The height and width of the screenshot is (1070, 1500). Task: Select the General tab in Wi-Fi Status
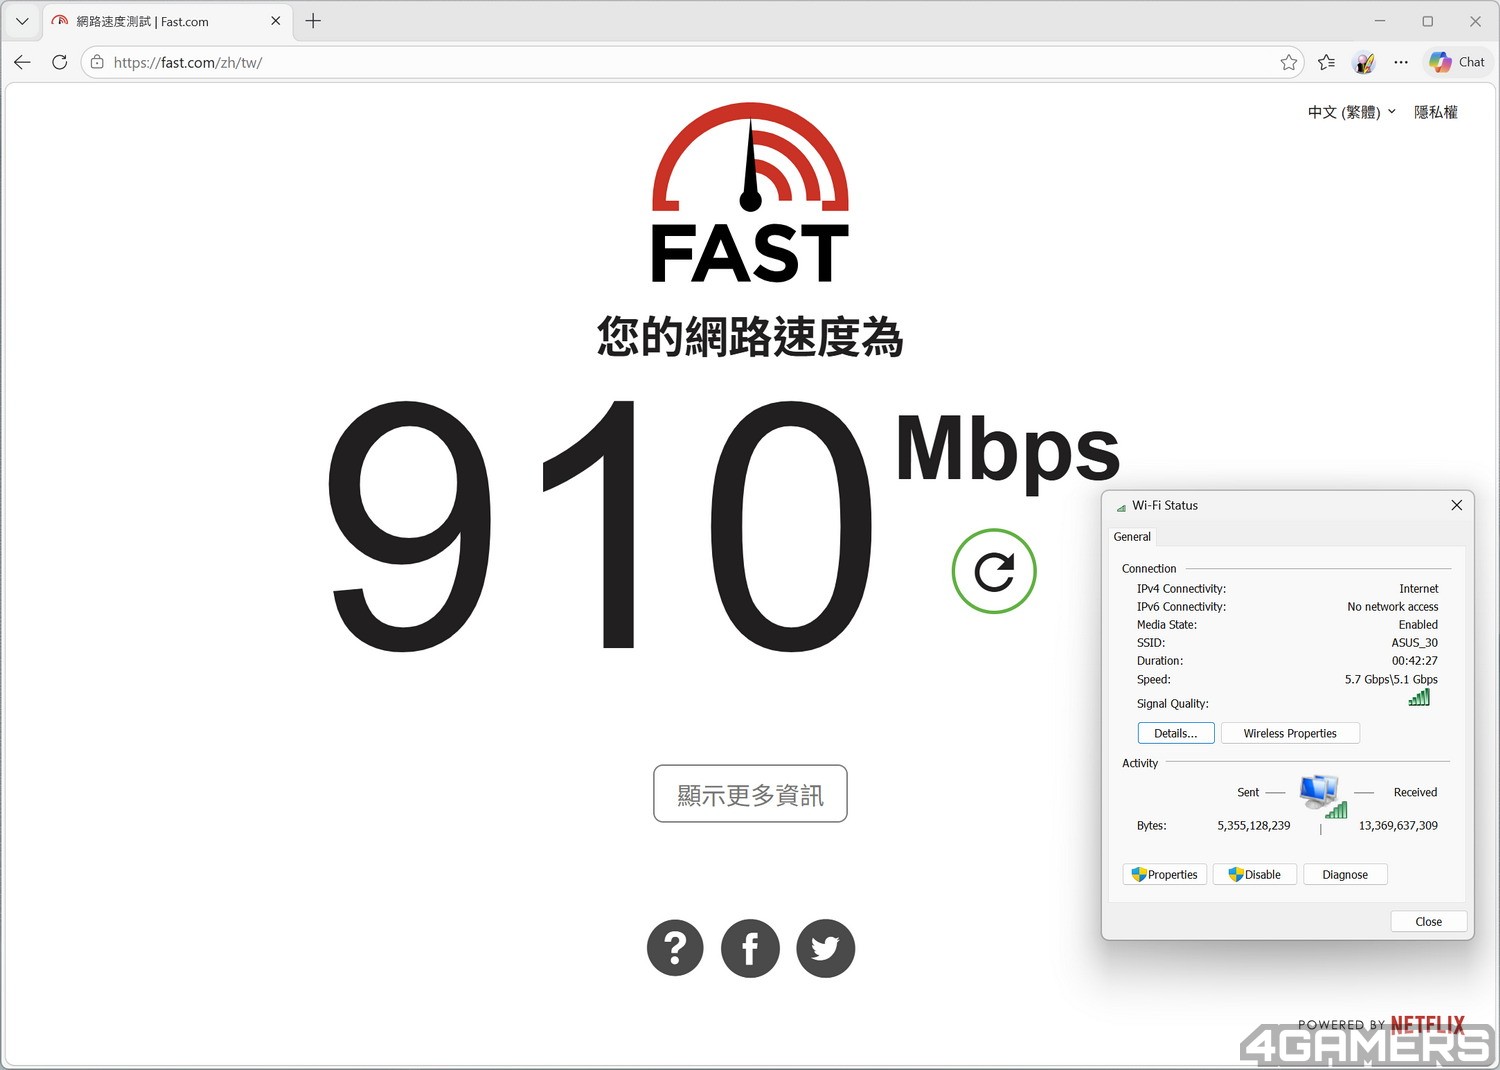[1132, 537]
